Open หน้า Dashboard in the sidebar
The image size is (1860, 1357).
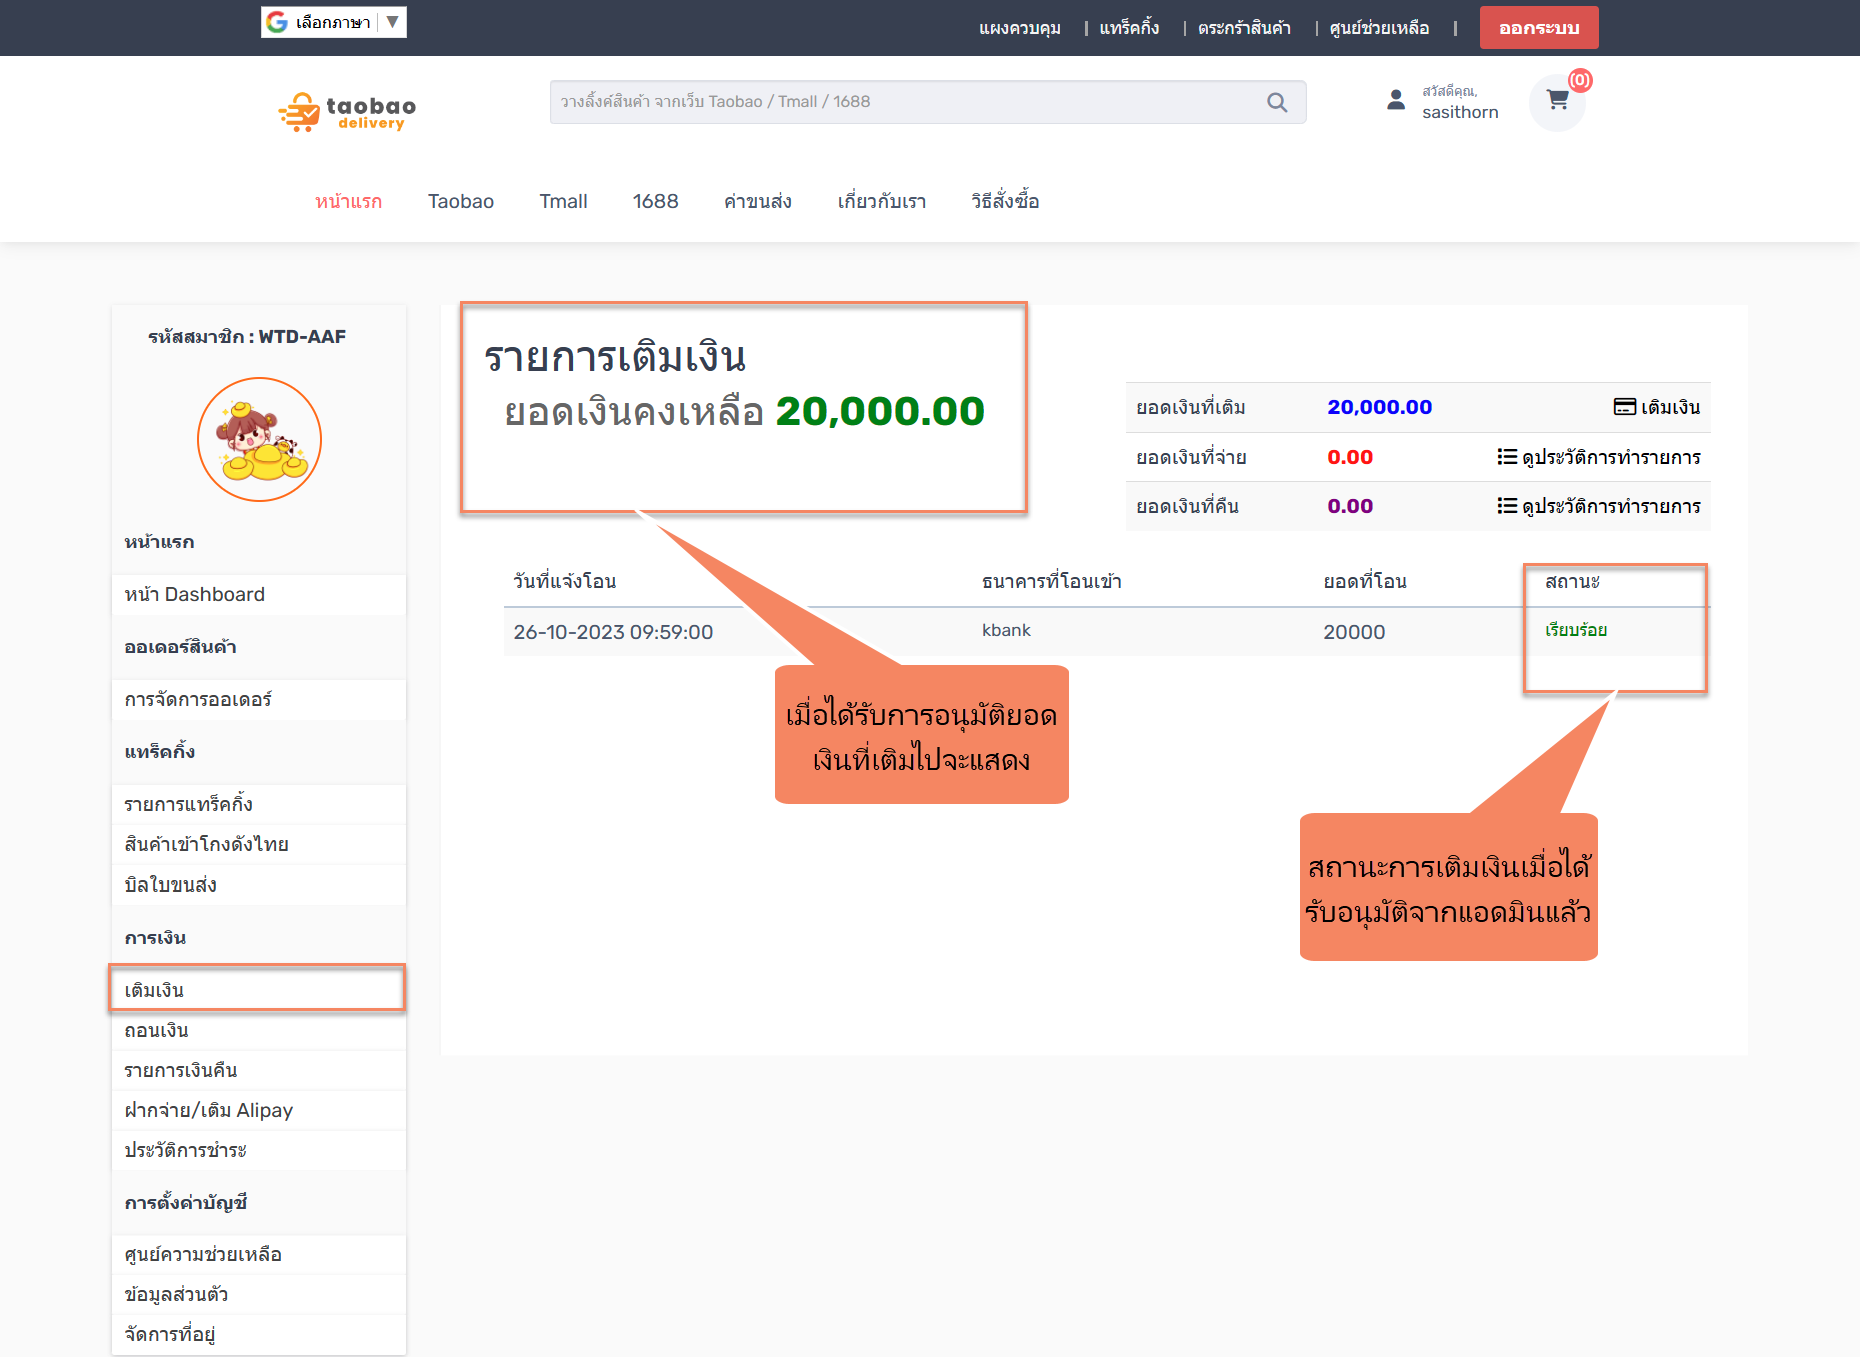[195, 594]
